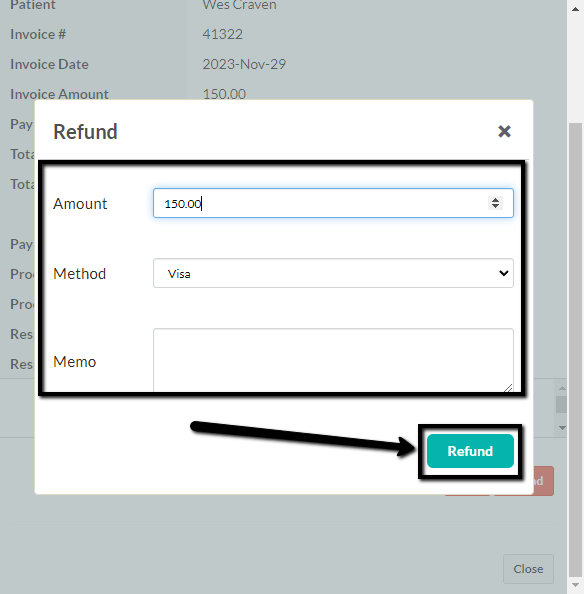Close the Refund dialog using the X icon
The height and width of the screenshot is (594, 584).
point(504,131)
